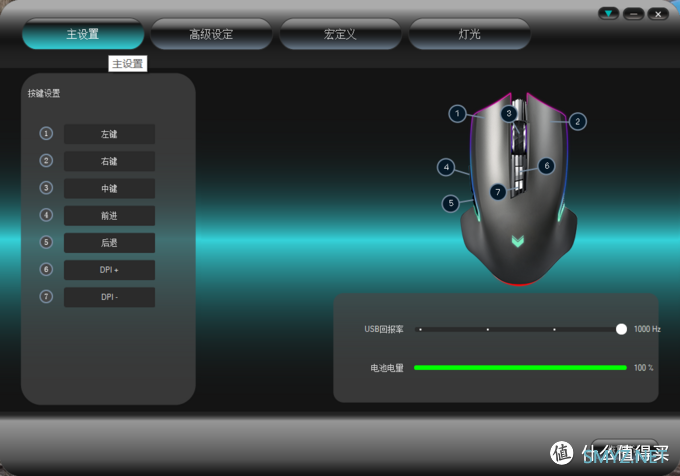Select marker 6 near the DPI buttons

pos(547,166)
